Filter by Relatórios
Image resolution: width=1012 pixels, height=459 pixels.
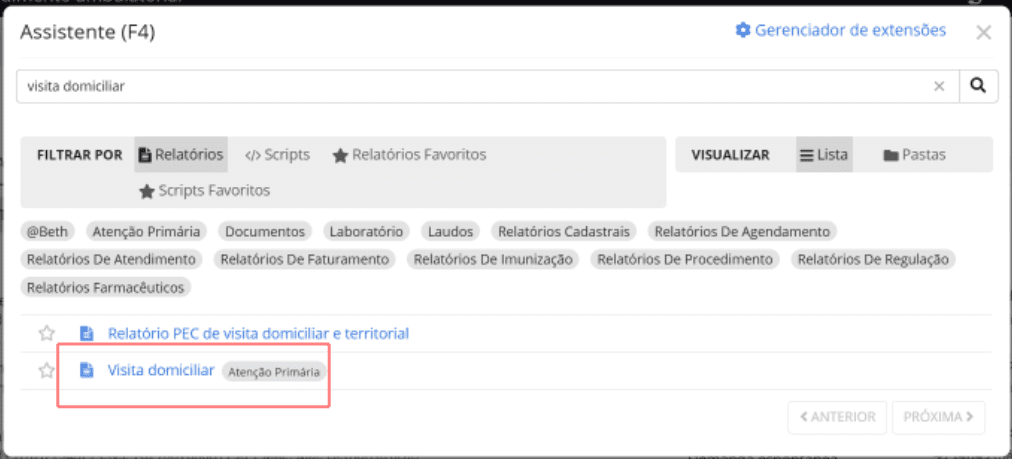pyautogui.click(x=181, y=155)
